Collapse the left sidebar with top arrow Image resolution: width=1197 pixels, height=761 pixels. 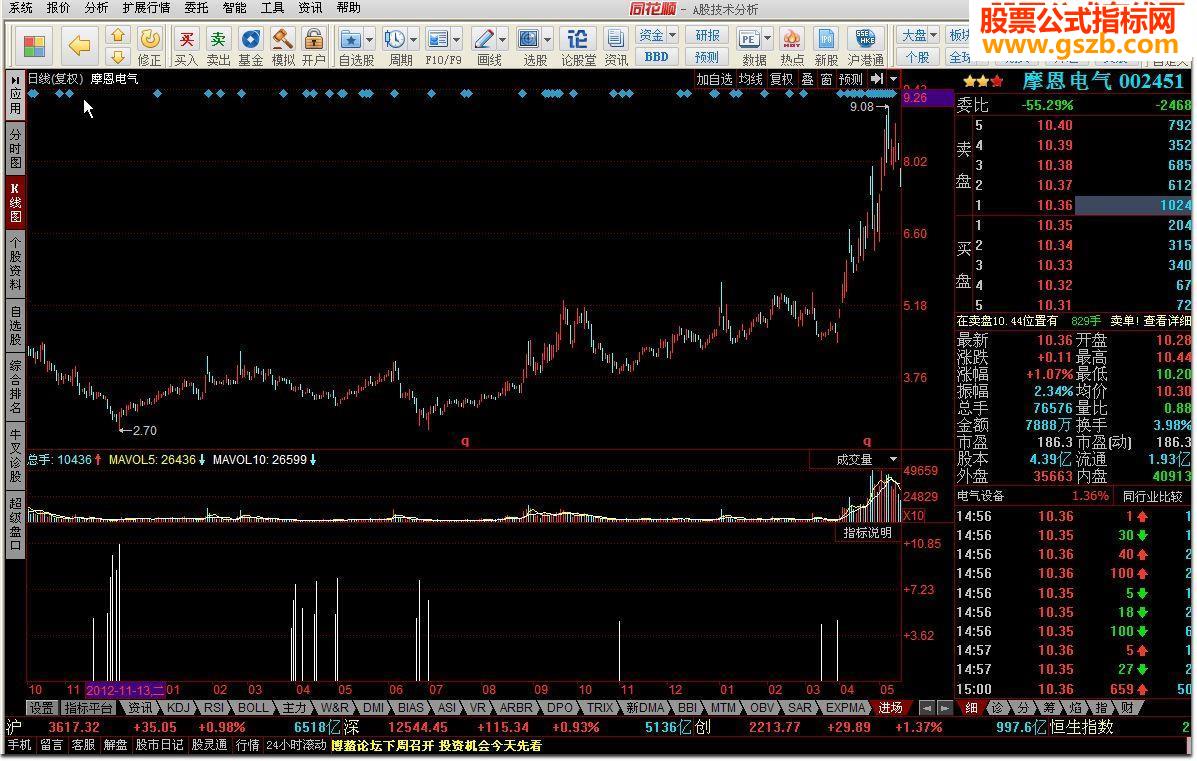coord(15,81)
